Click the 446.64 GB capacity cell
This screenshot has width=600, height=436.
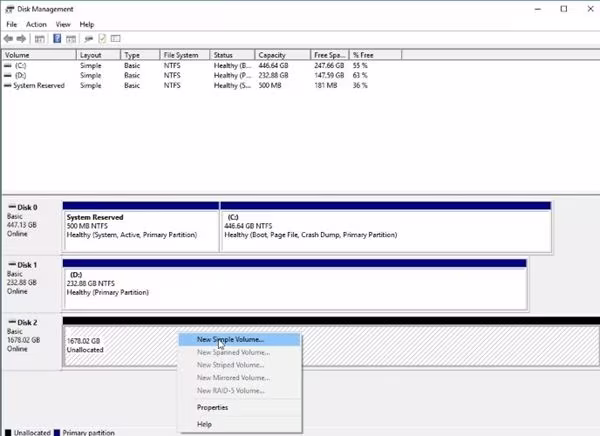tap(273, 65)
